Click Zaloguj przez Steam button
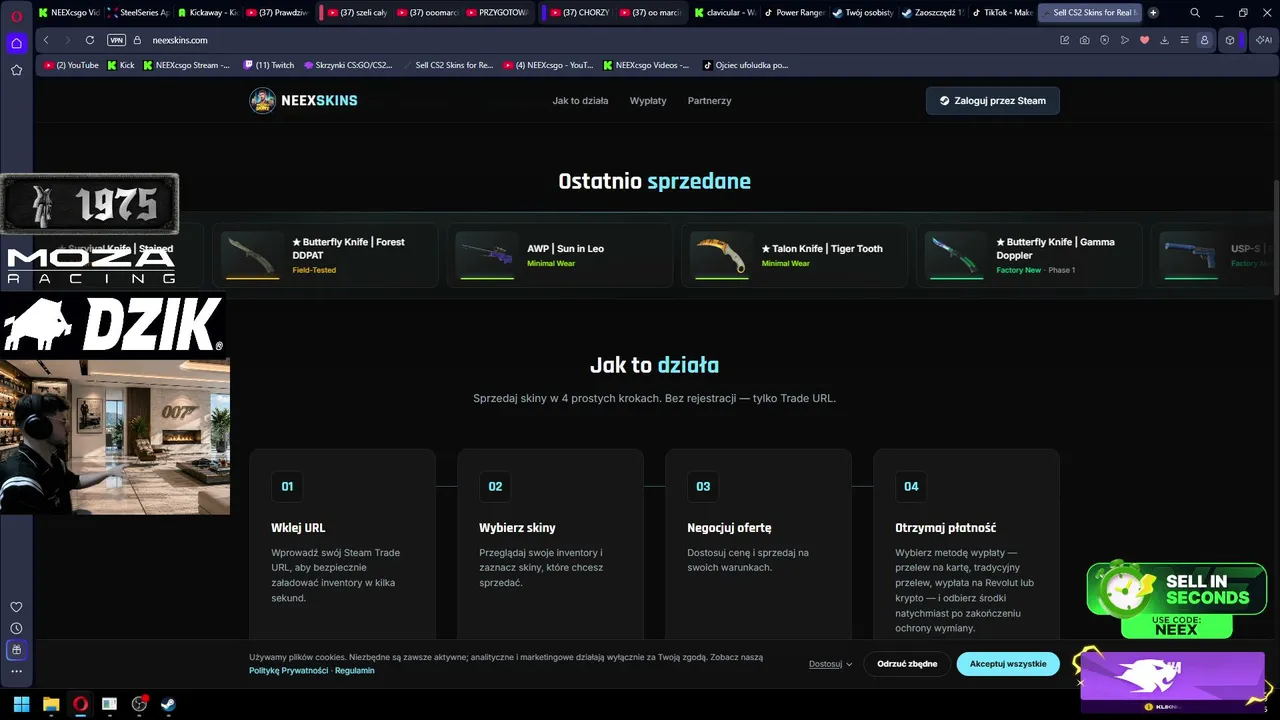 [992, 100]
